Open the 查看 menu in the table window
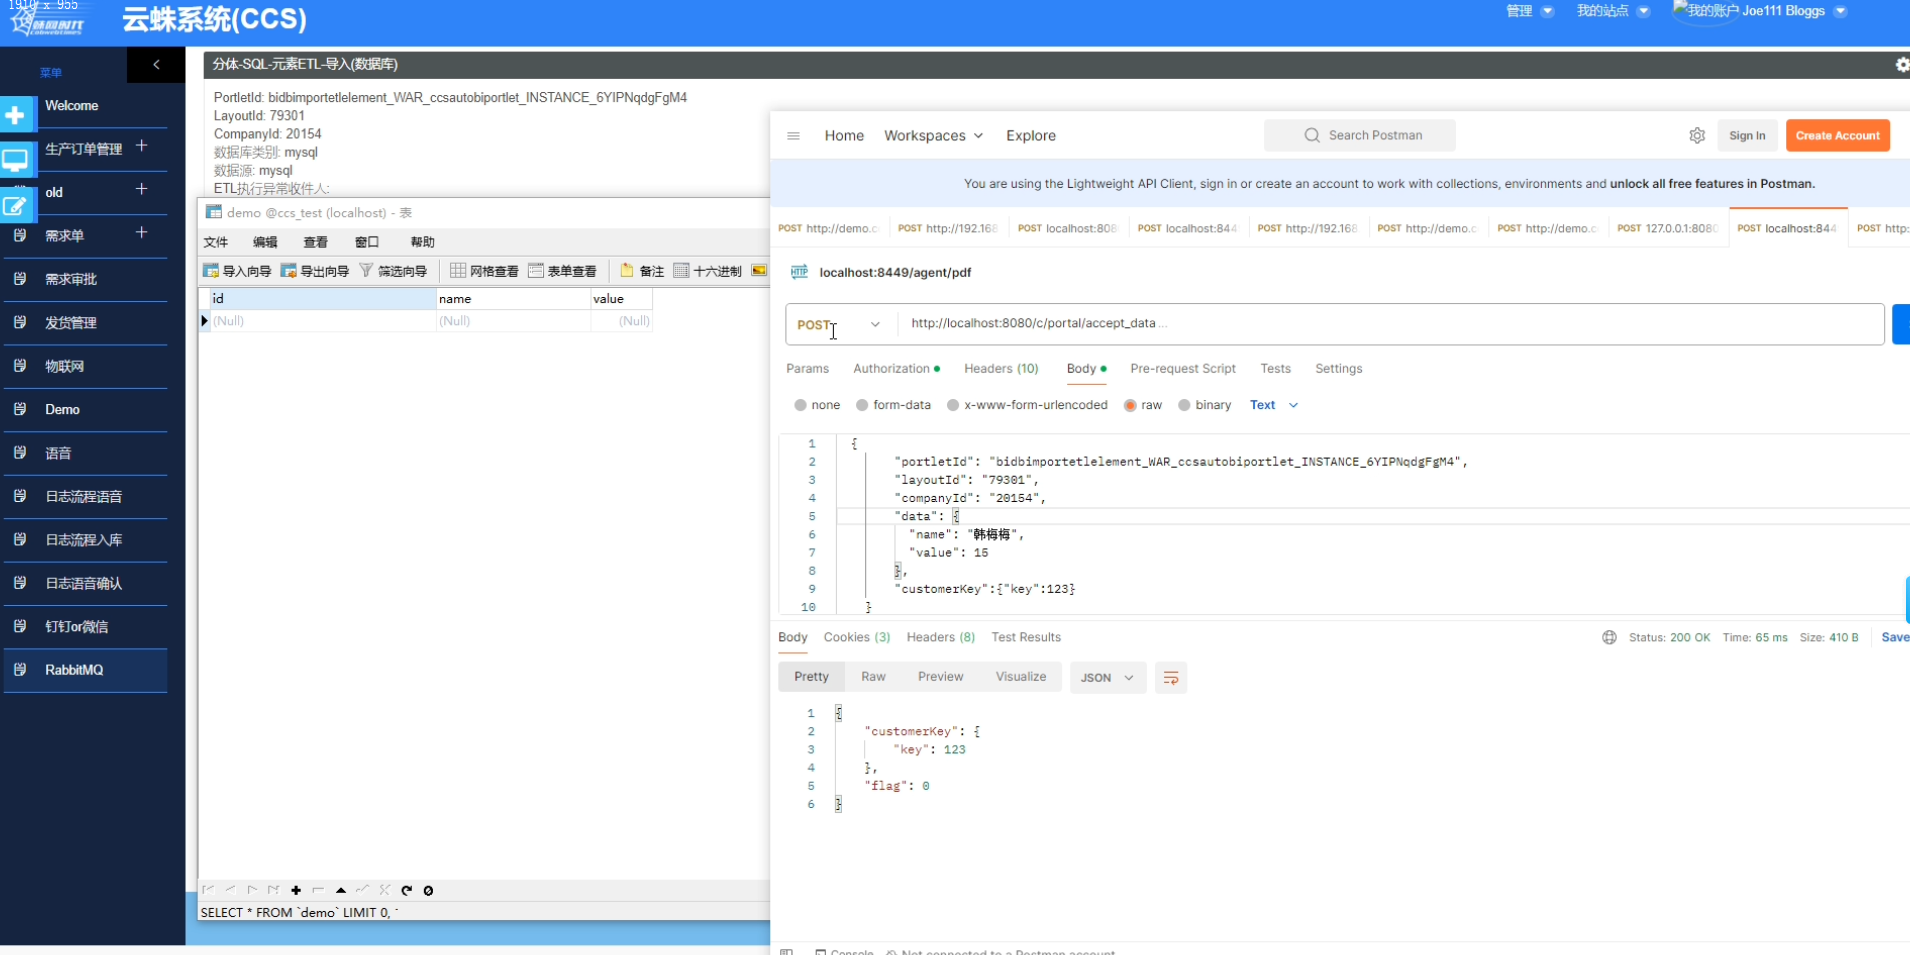1910x955 pixels. [316, 242]
